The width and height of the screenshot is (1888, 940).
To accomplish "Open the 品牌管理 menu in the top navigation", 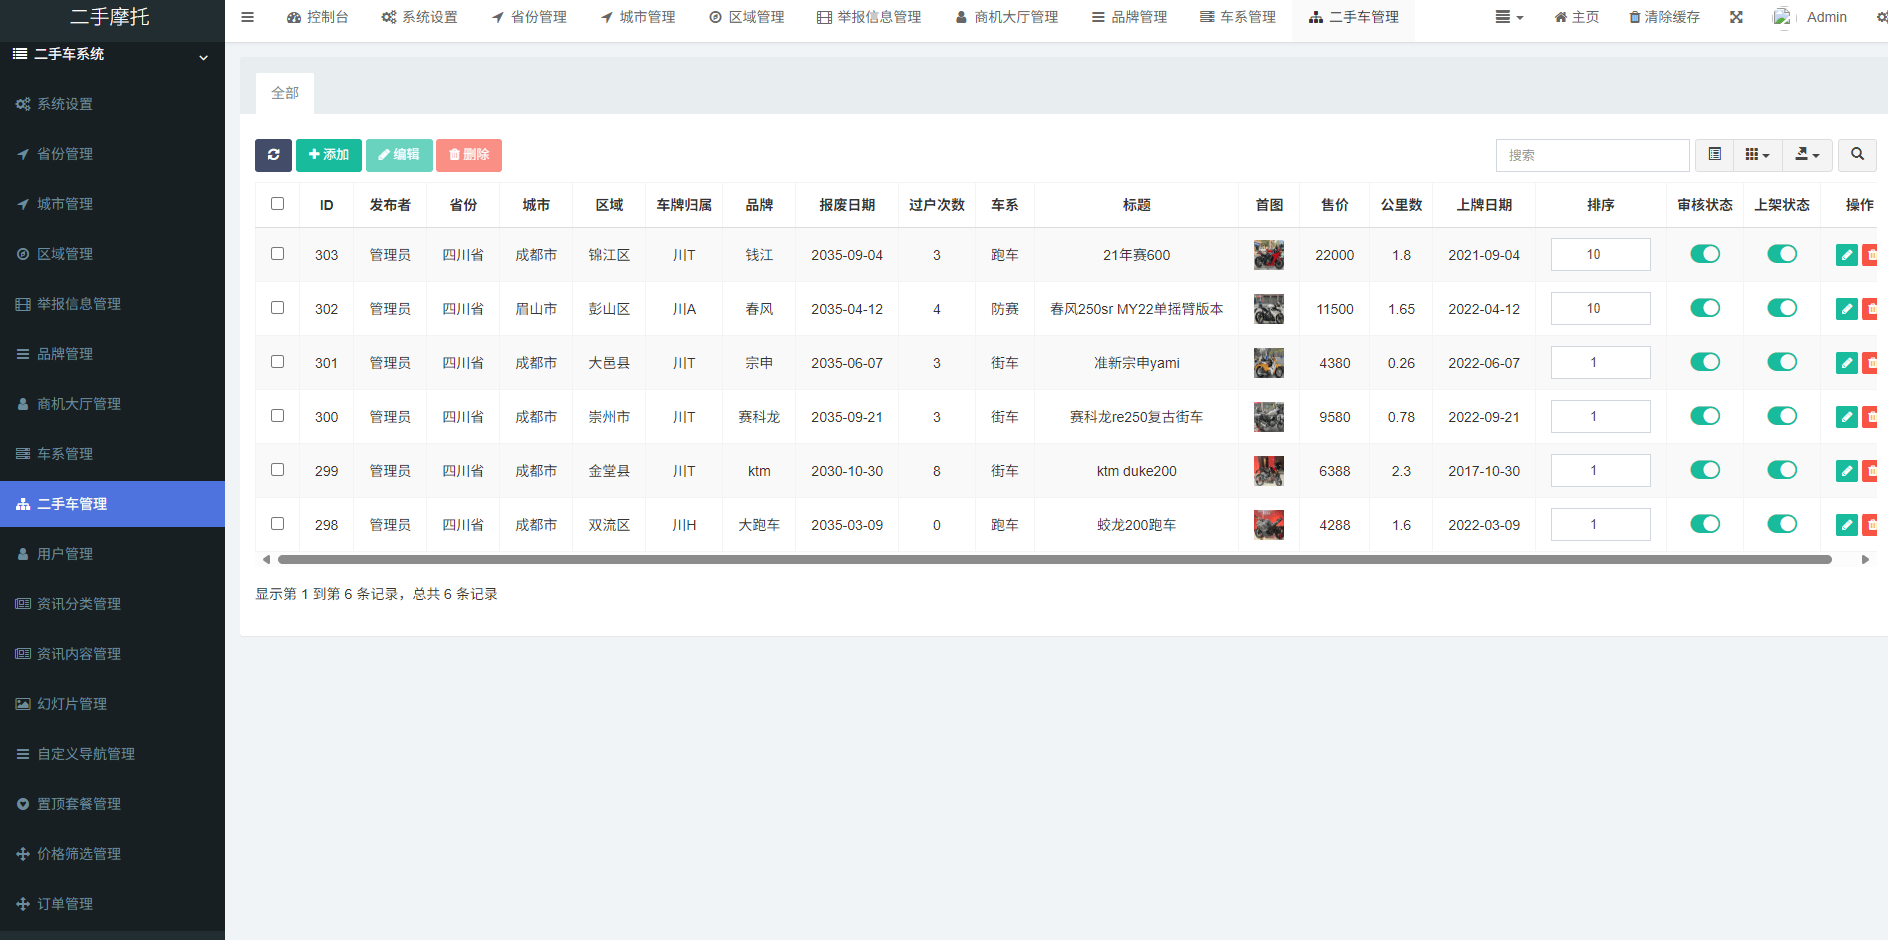I will click(1128, 16).
